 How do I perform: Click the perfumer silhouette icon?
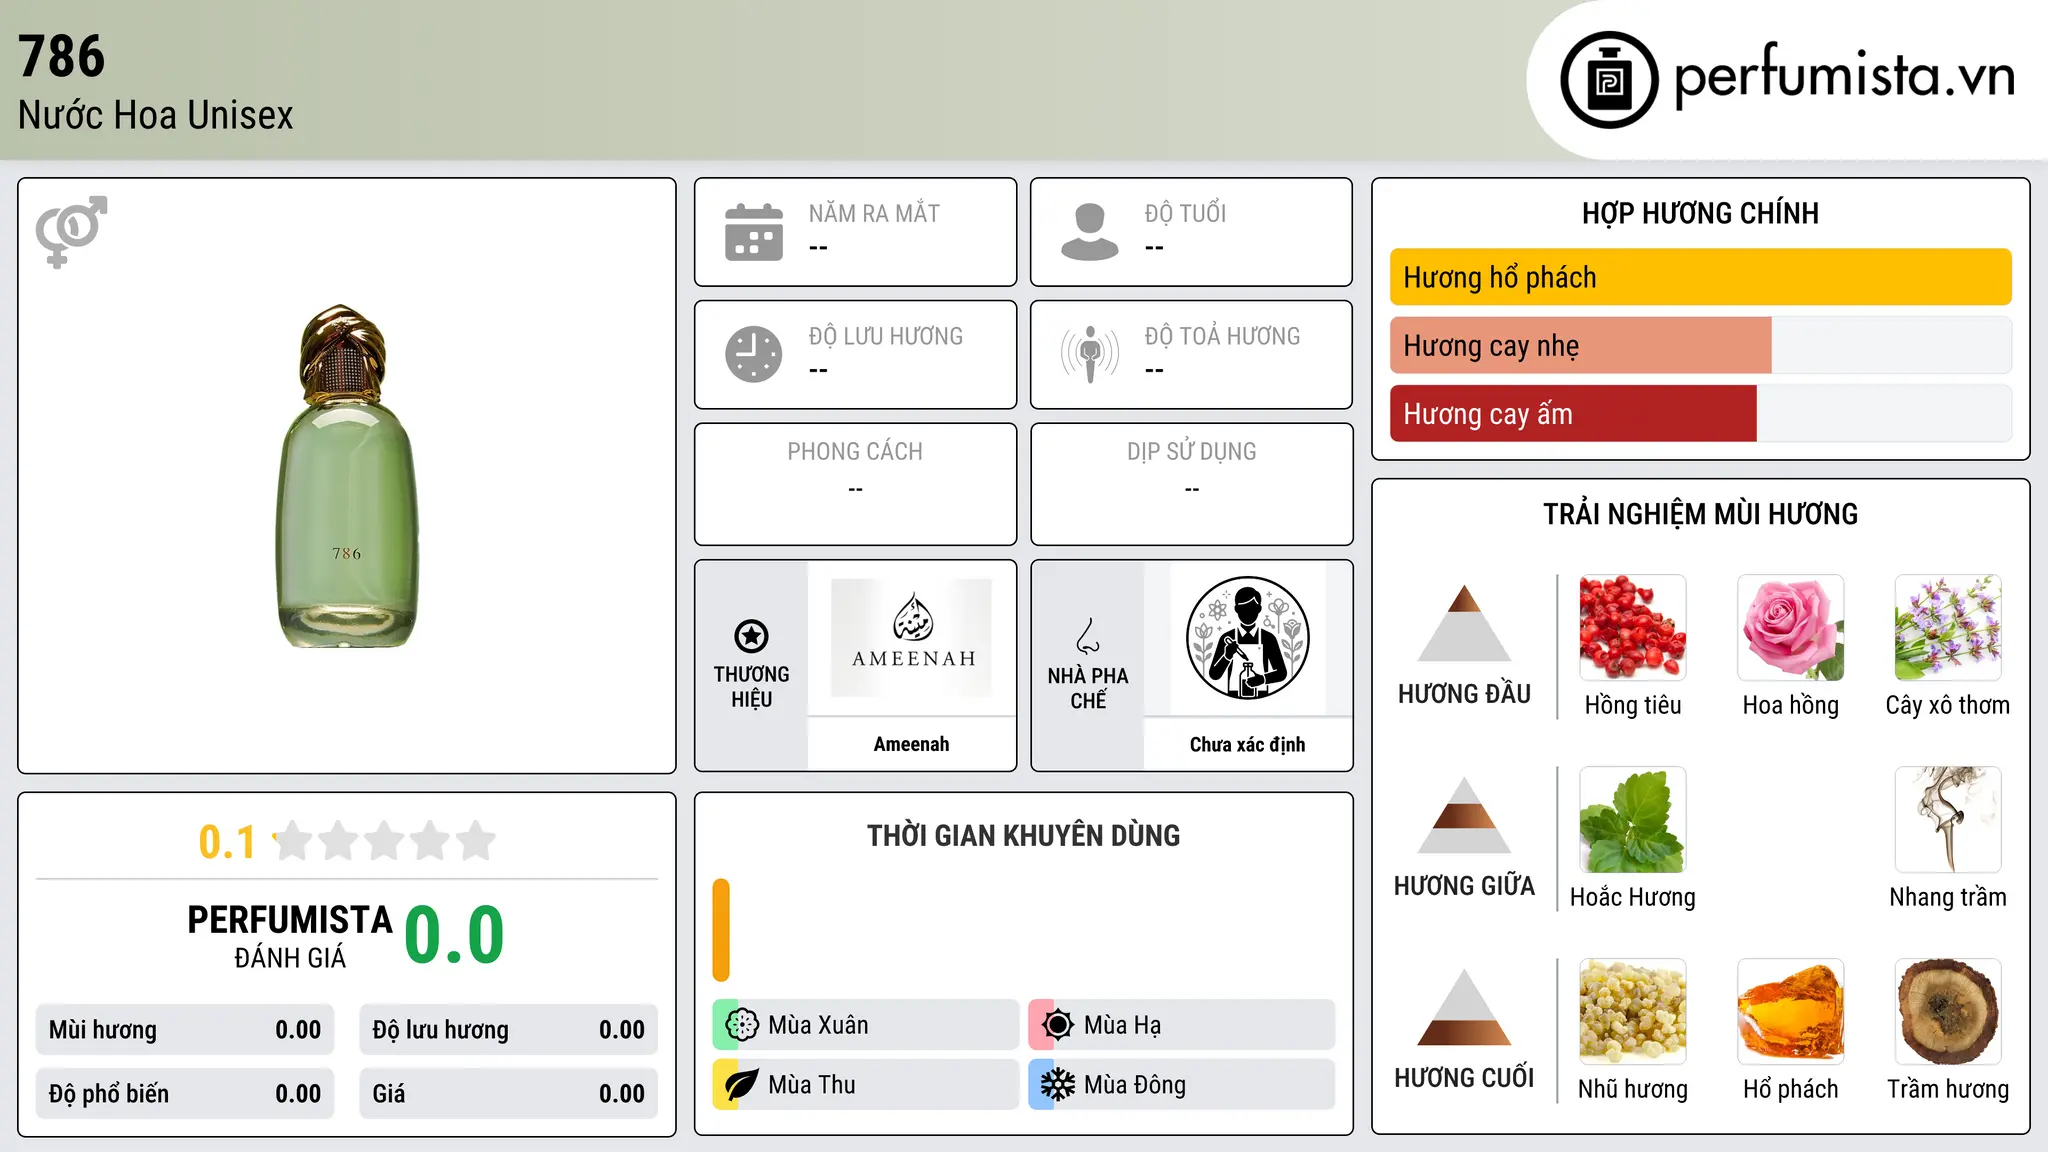[x=1248, y=638]
